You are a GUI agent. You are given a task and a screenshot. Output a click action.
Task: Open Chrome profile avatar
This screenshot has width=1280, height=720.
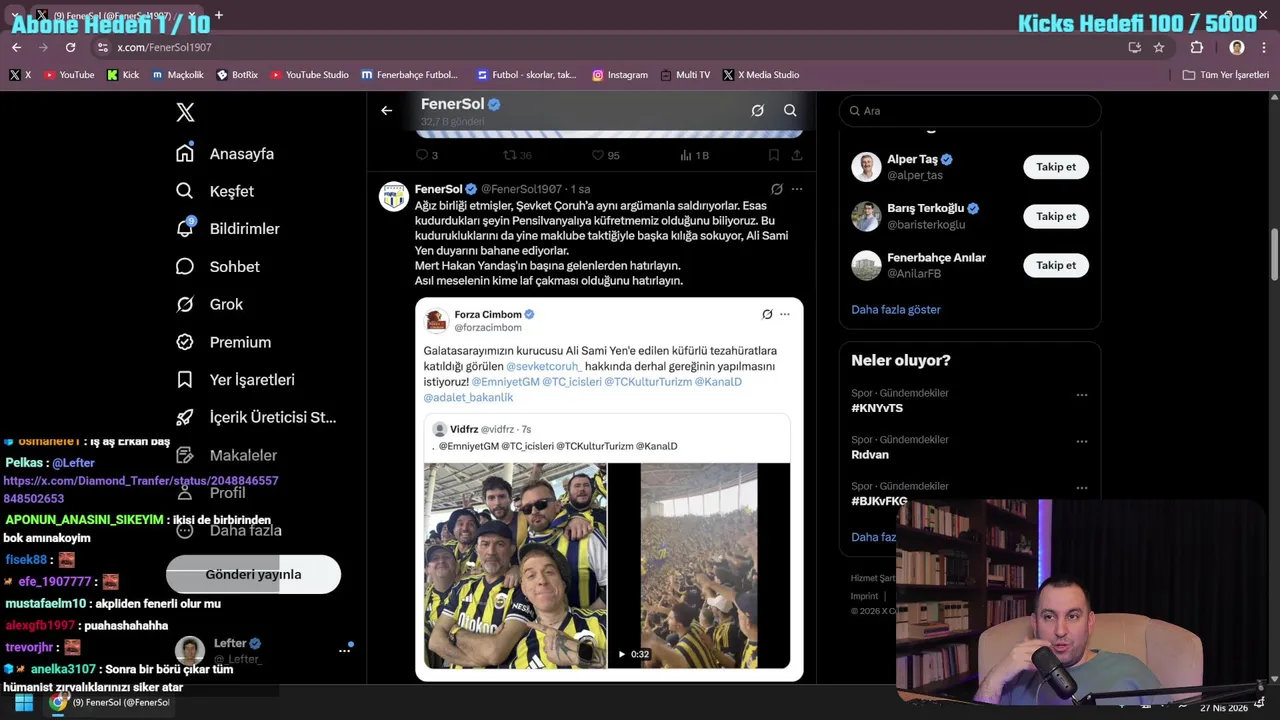(x=1237, y=47)
